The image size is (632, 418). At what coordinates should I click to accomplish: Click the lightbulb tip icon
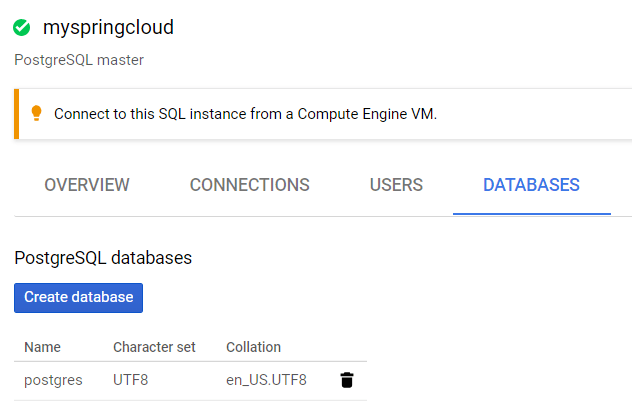click(x=37, y=113)
